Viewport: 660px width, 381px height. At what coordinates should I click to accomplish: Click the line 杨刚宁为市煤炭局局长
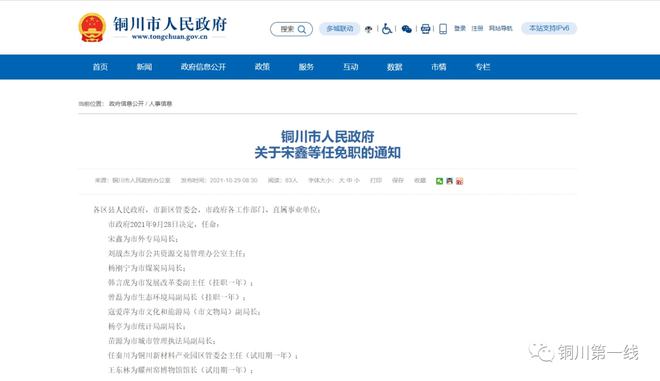pyautogui.click(x=147, y=268)
